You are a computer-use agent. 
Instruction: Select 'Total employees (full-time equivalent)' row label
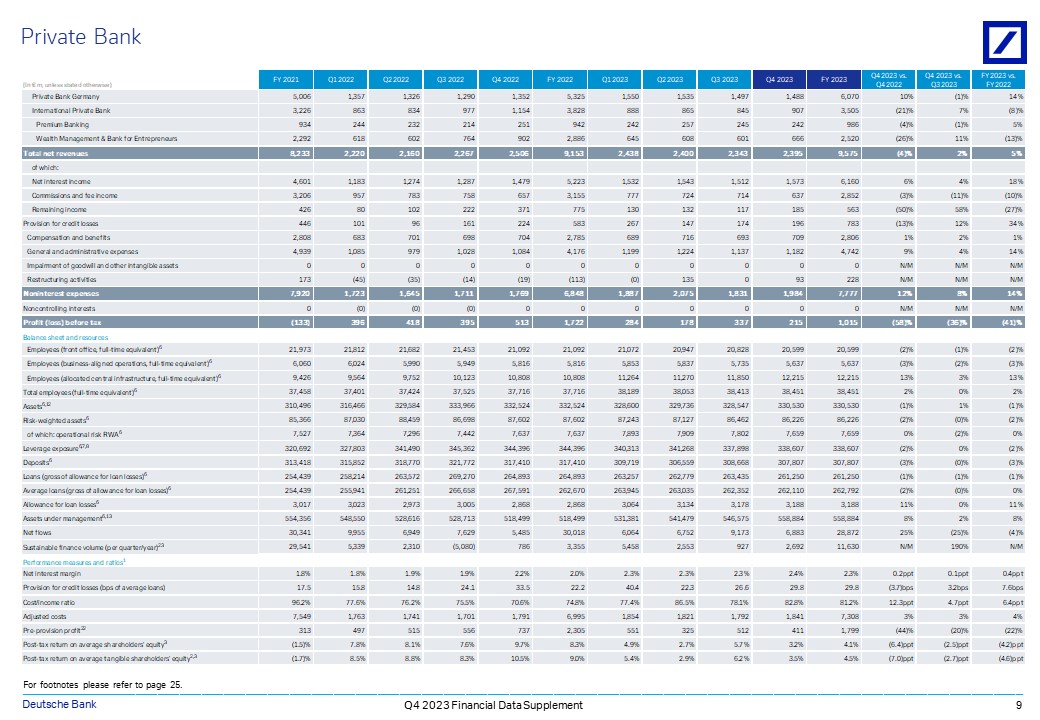(80, 392)
